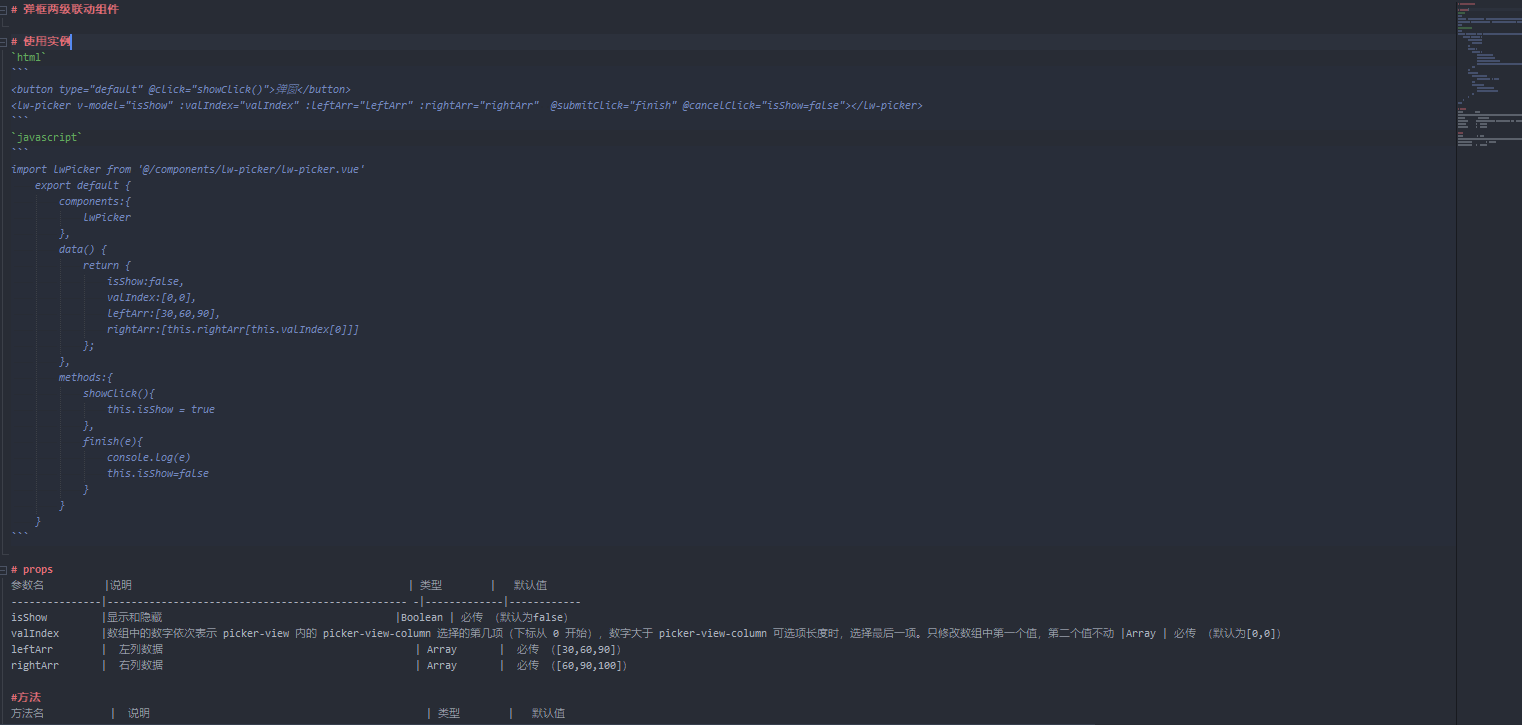The image size is (1522, 725).
Task: Click the 'showClick(){' line
Action: pyautogui.click(x=119, y=393)
